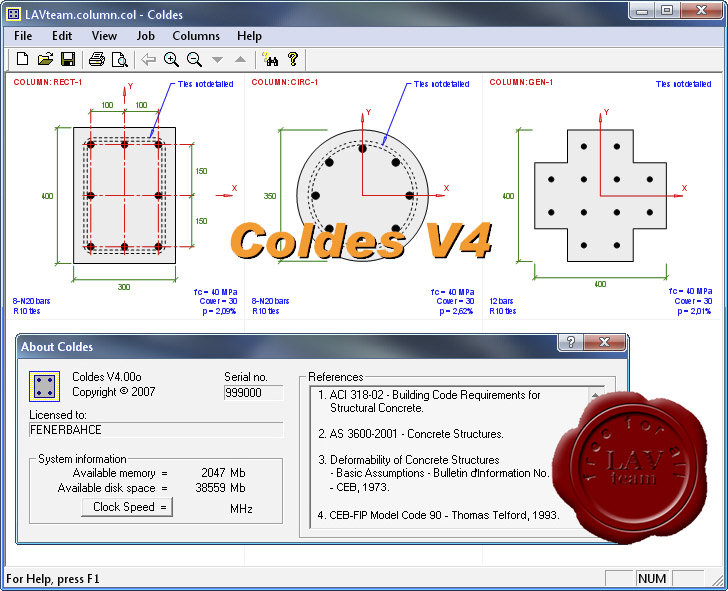Click the NUM indicator in status bar
Image resolution: width=728 pixels, height=591 pixels.
[x=652, y=578]
